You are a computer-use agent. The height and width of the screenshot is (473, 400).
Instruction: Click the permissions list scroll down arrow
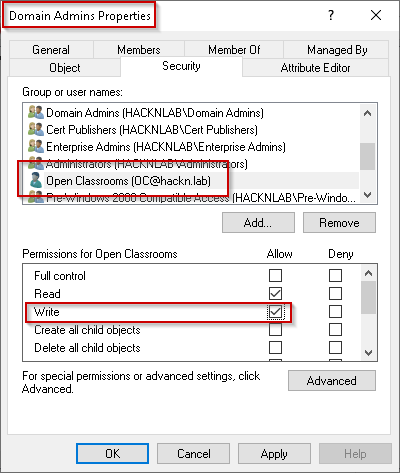pos(368,352)
